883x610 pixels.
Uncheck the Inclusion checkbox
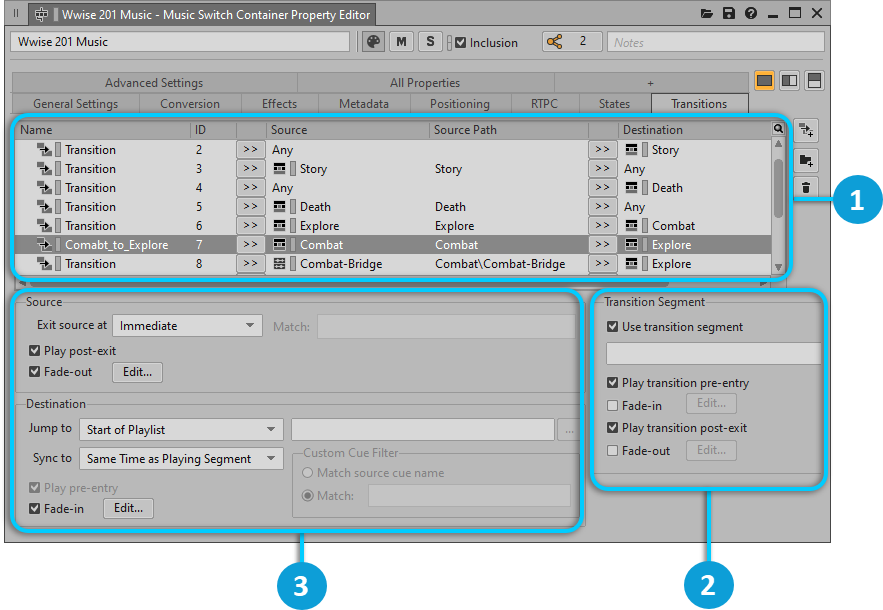click(x=460, y=43)
